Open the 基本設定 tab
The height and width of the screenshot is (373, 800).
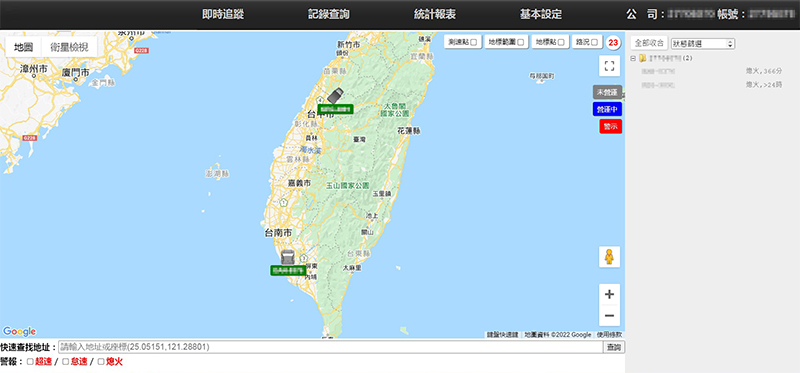coord(541,14)
